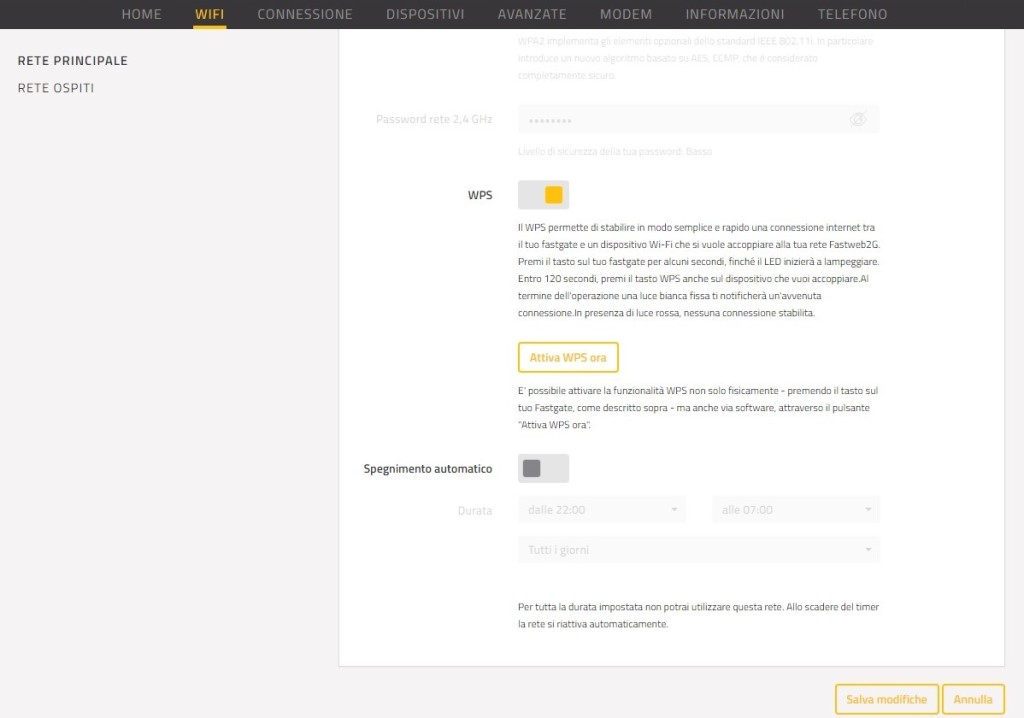Image resolution: width=1024 pixels, height=718 pixels.
Task: Navigate to the MODEM tab
Action: click(626, 14)
